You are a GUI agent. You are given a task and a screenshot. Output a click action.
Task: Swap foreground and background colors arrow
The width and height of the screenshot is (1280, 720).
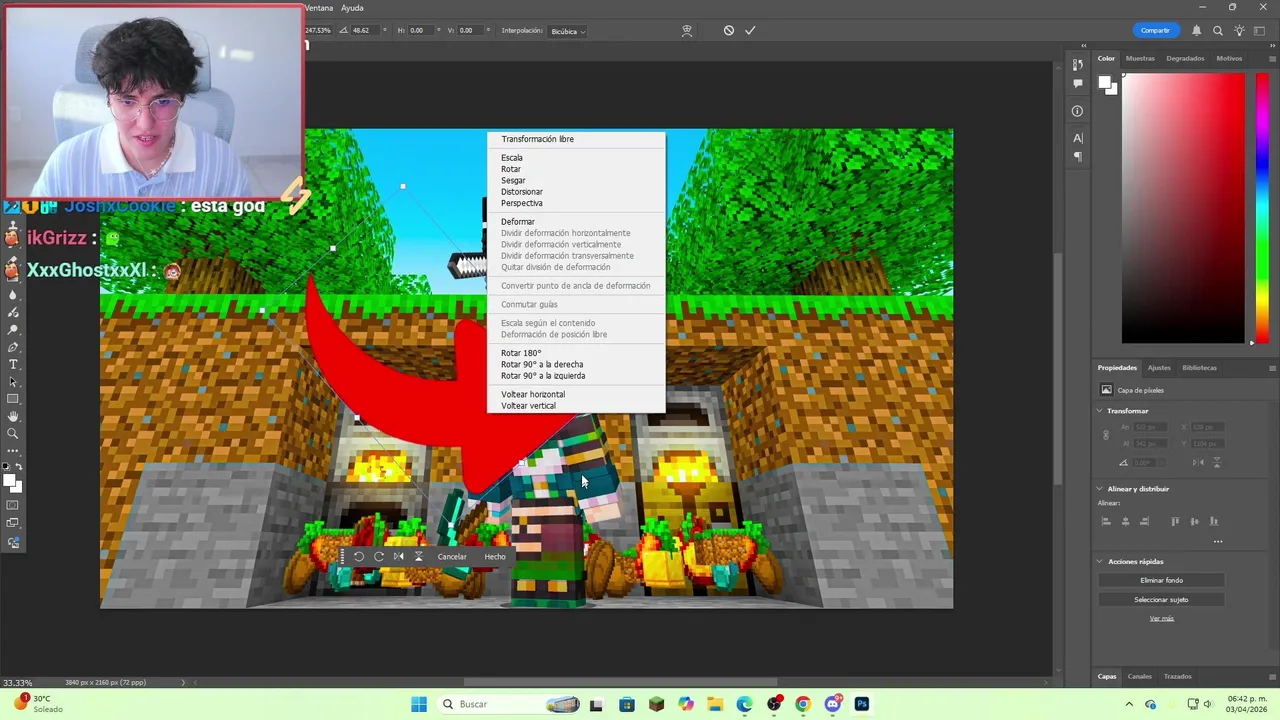pyautogui.click(x=19, y=467)
